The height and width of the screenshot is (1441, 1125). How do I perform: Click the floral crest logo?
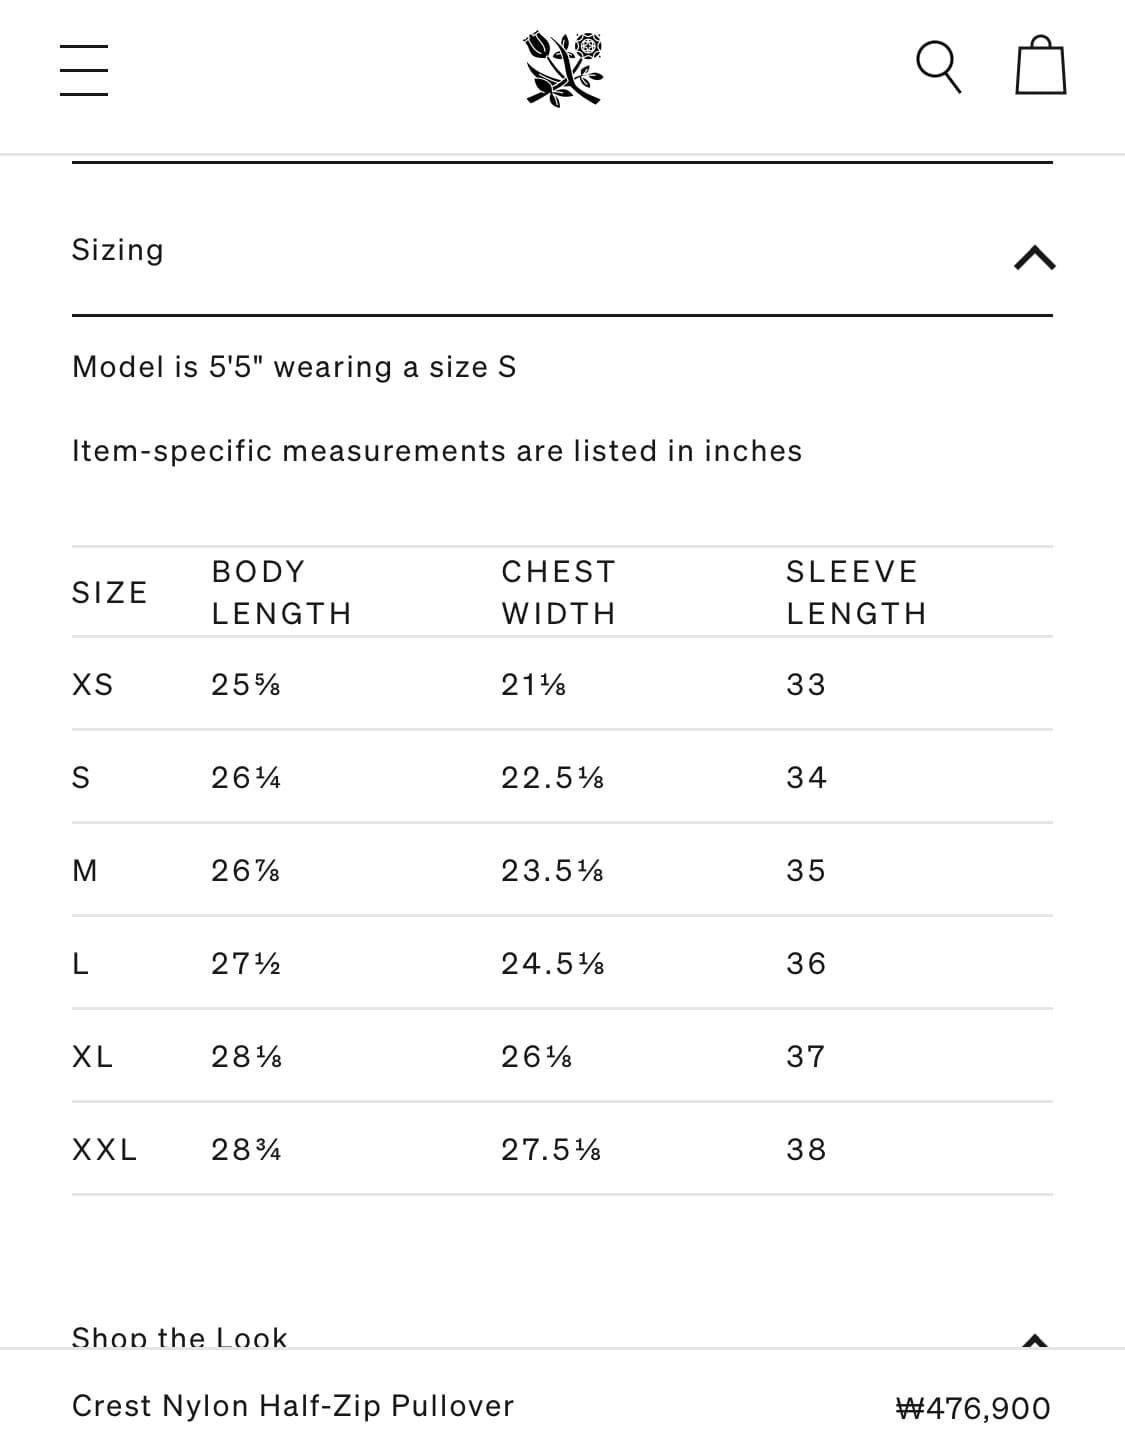click(564, 69)
